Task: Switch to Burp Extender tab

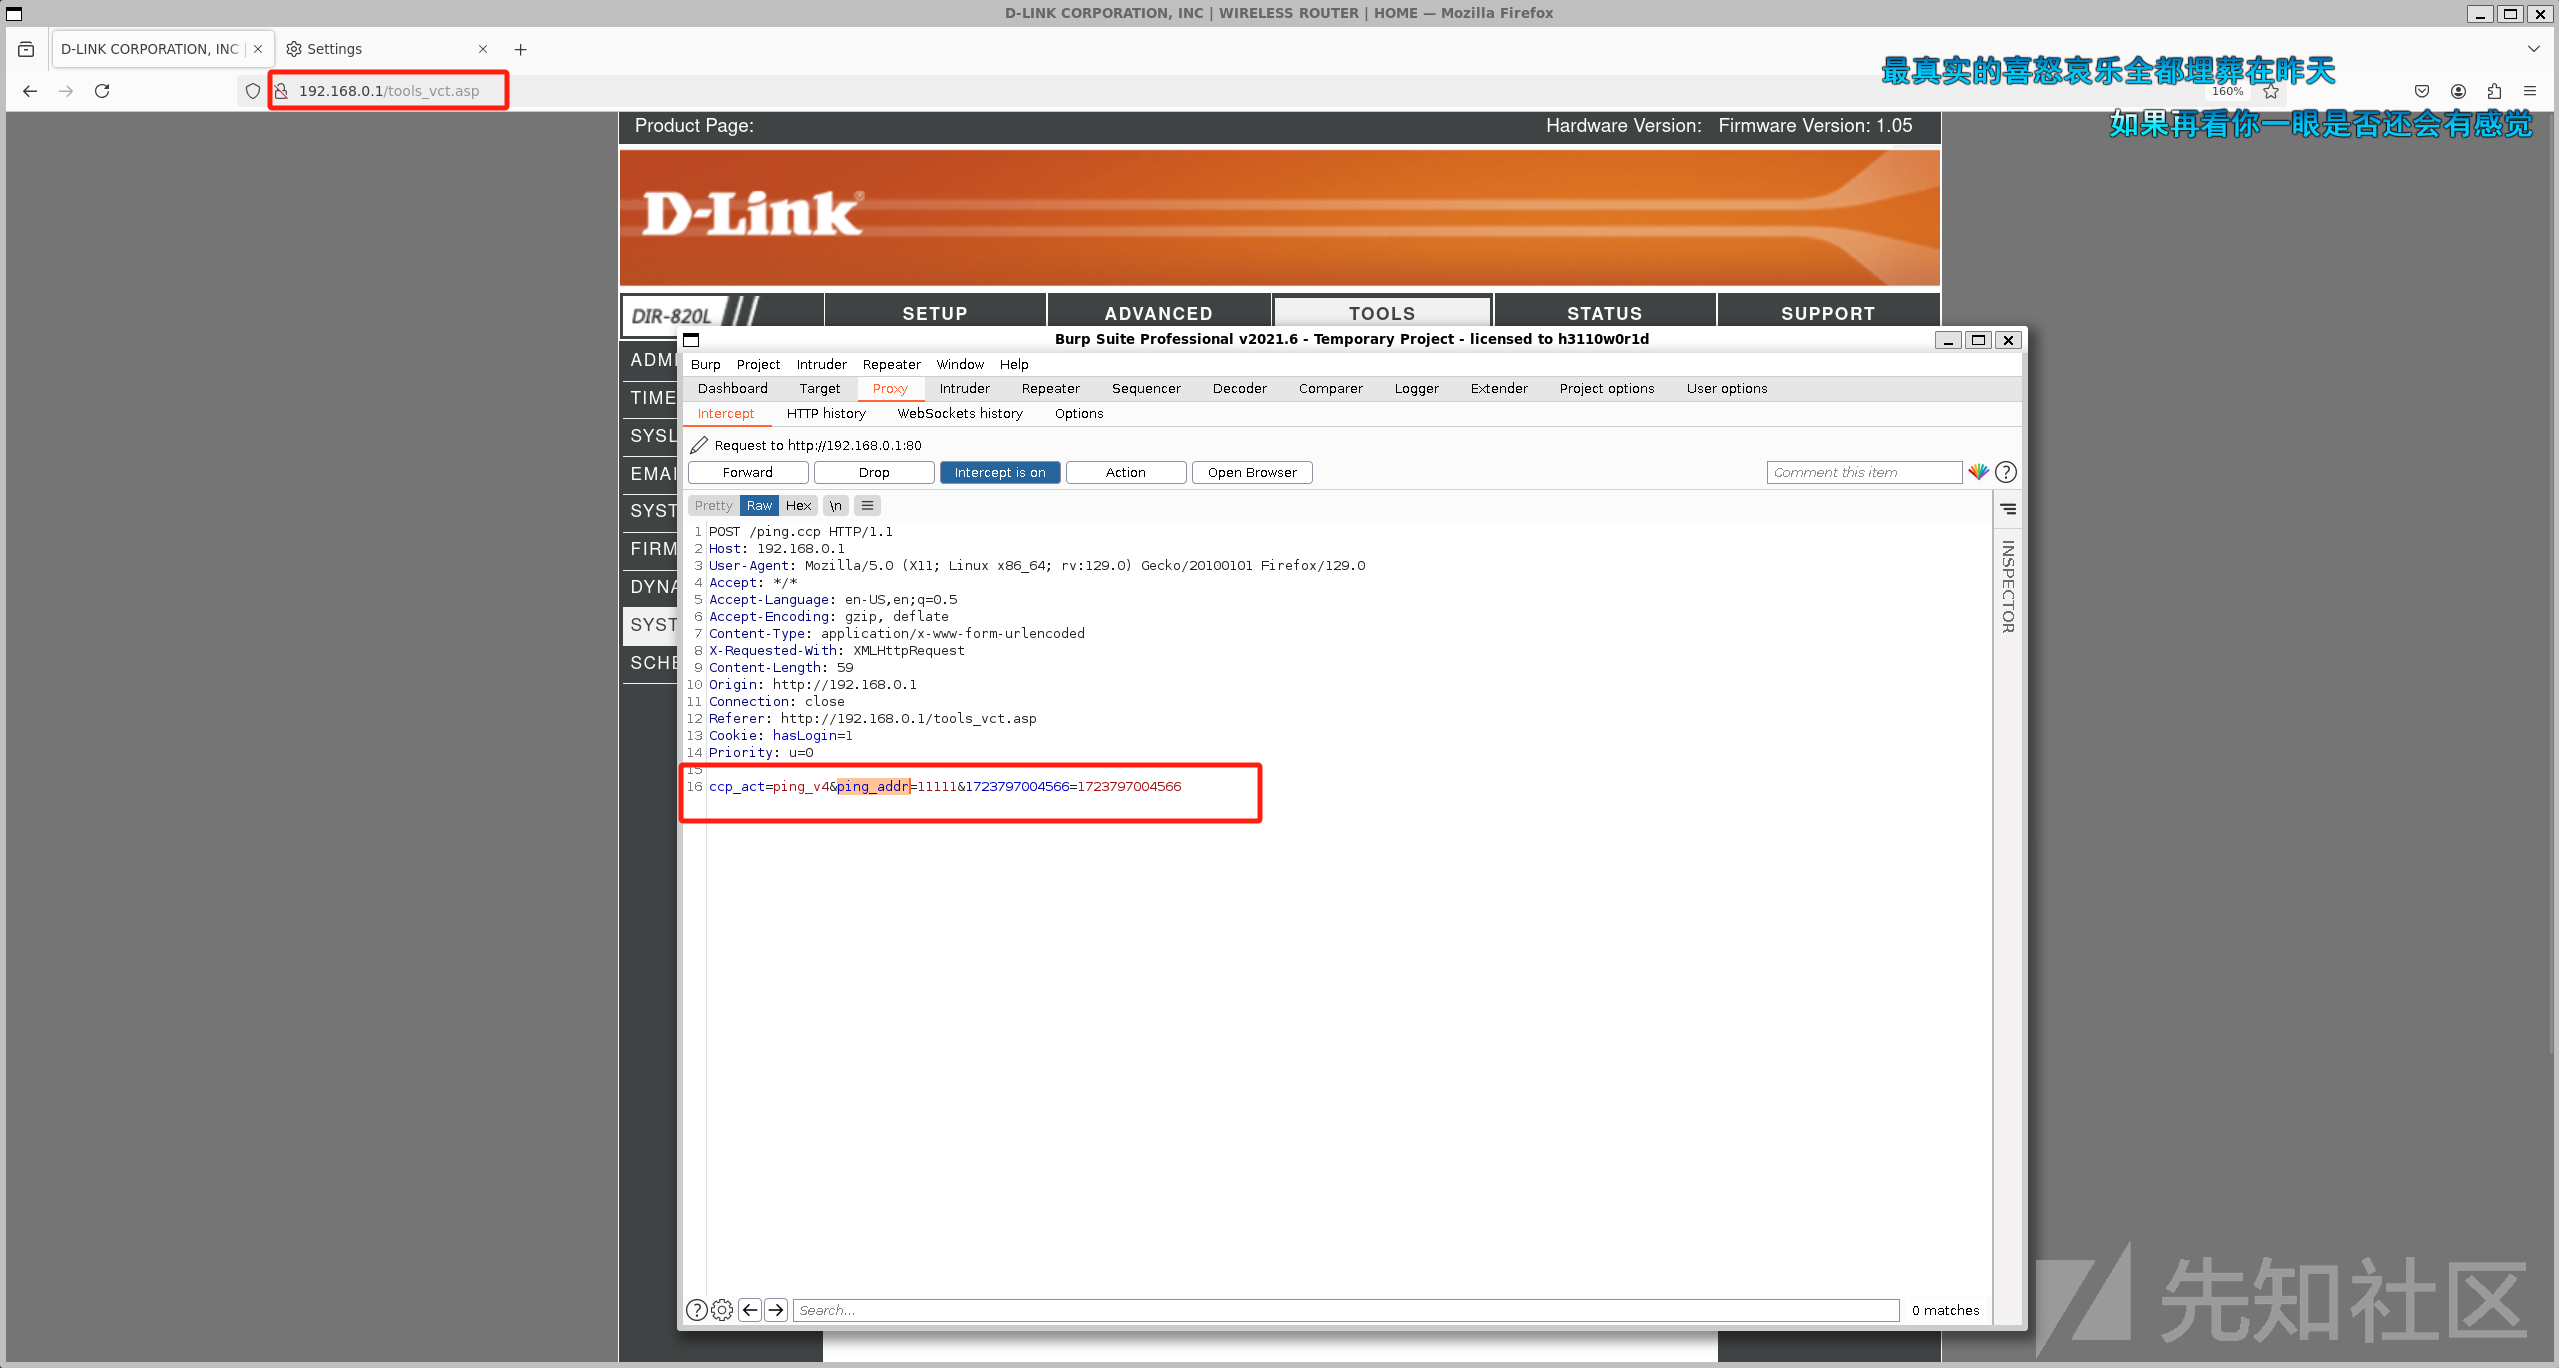Action: 1499,388
